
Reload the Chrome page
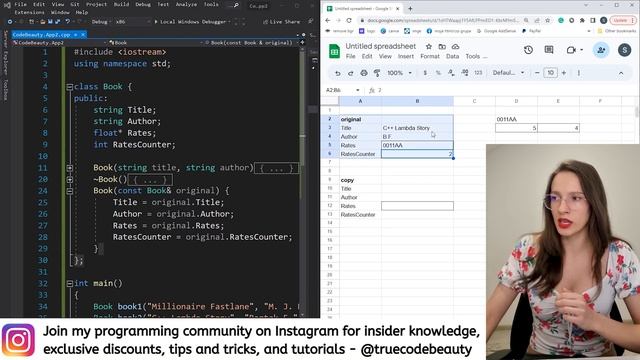[x=349, y=20]
